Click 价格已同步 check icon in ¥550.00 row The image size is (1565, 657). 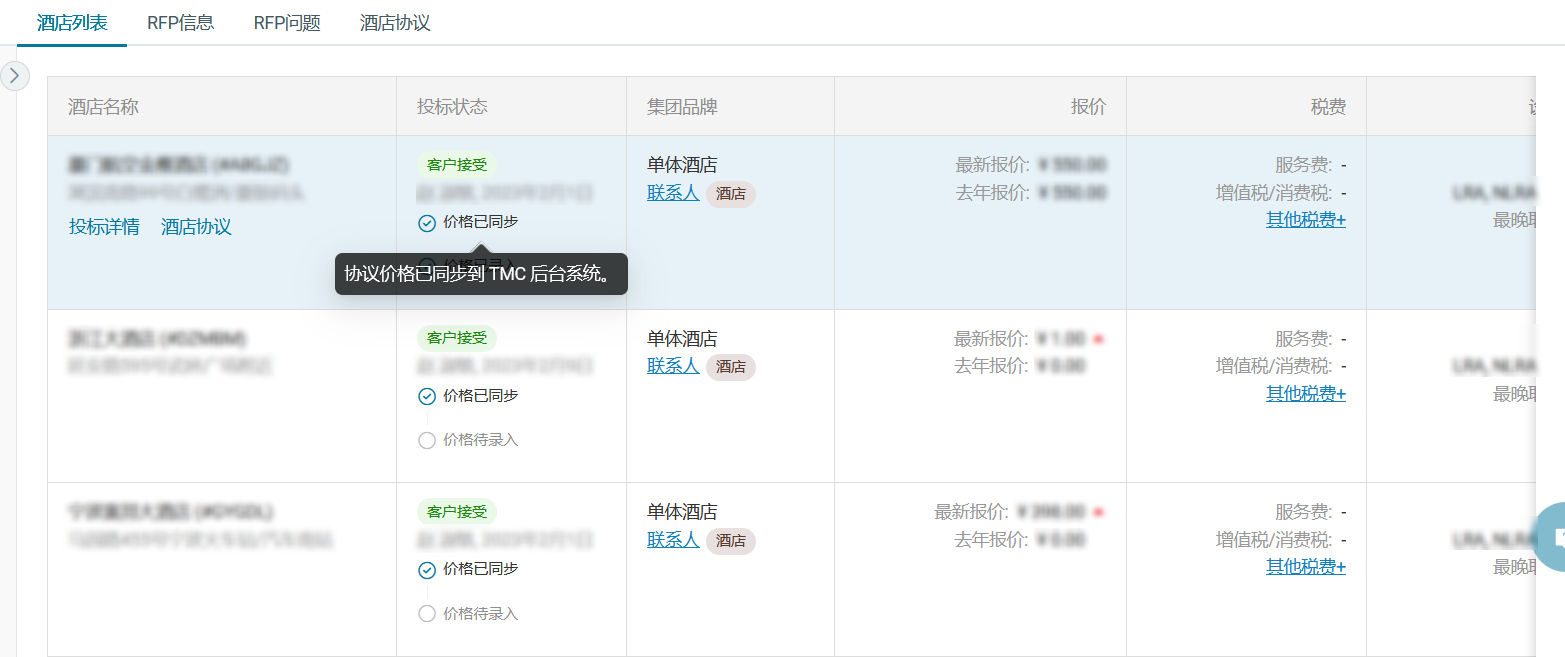(x=427, y=223)
